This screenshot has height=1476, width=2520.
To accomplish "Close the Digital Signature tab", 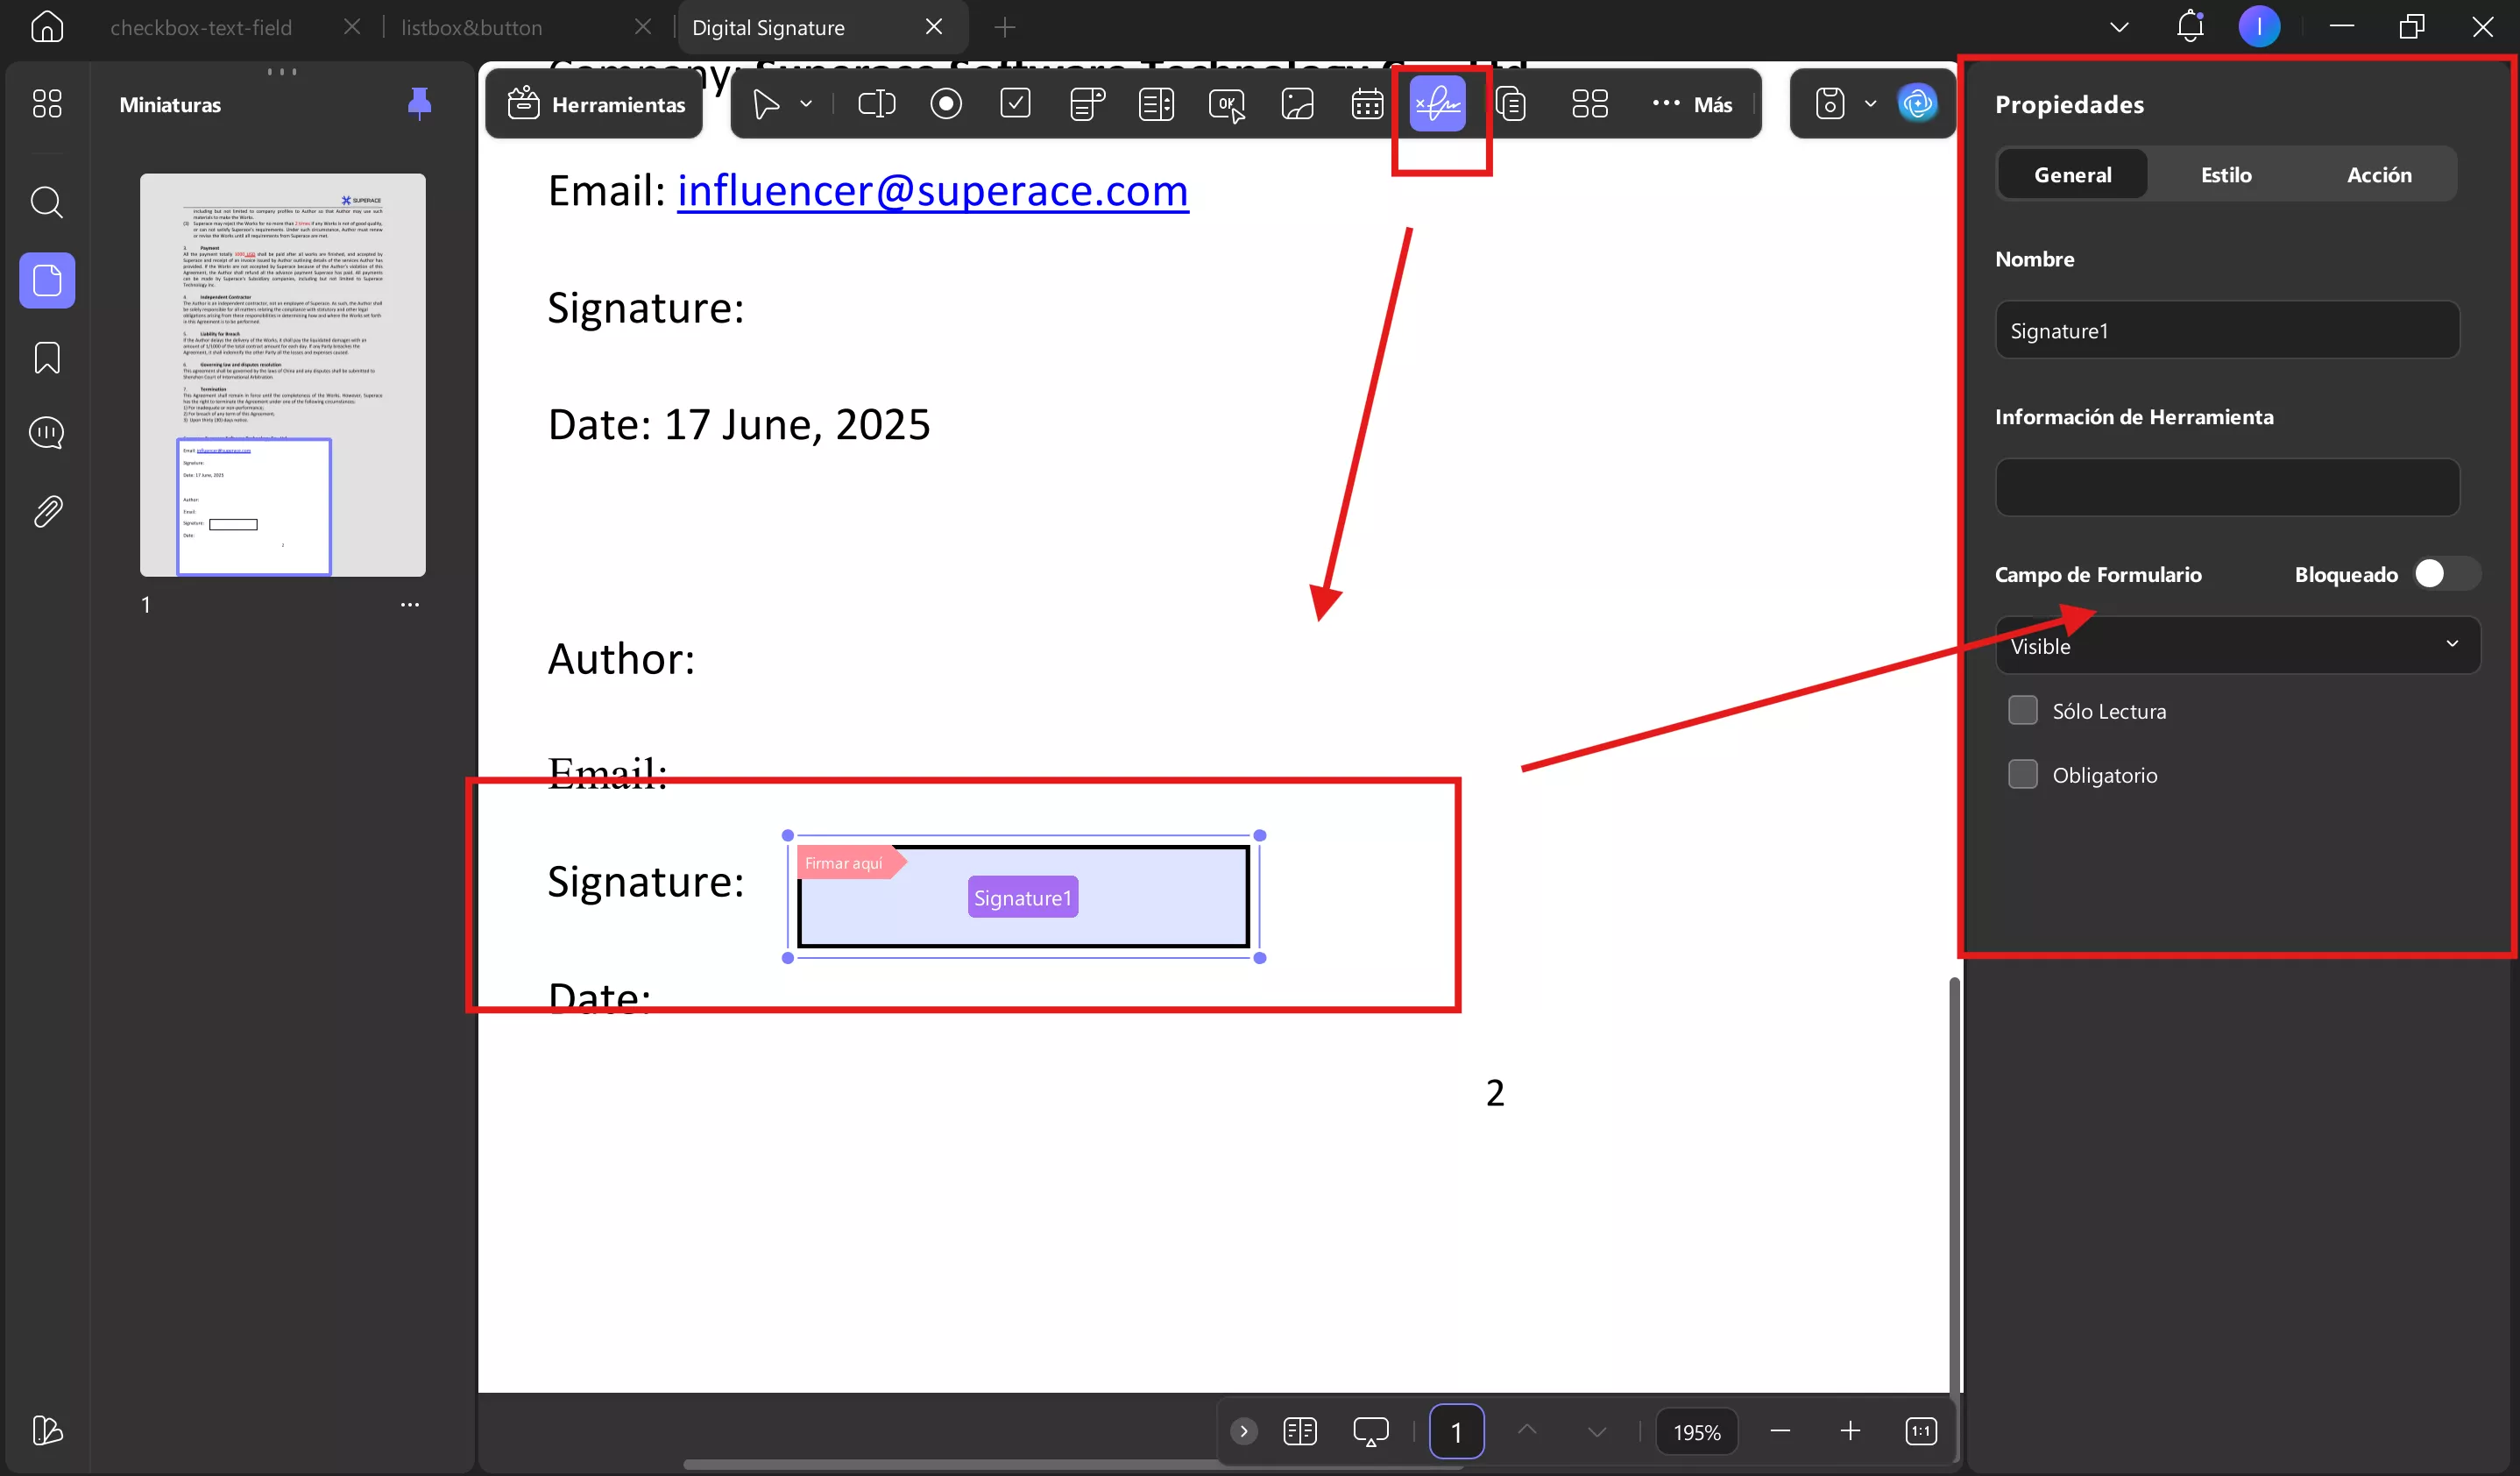I will click(934, 27).
